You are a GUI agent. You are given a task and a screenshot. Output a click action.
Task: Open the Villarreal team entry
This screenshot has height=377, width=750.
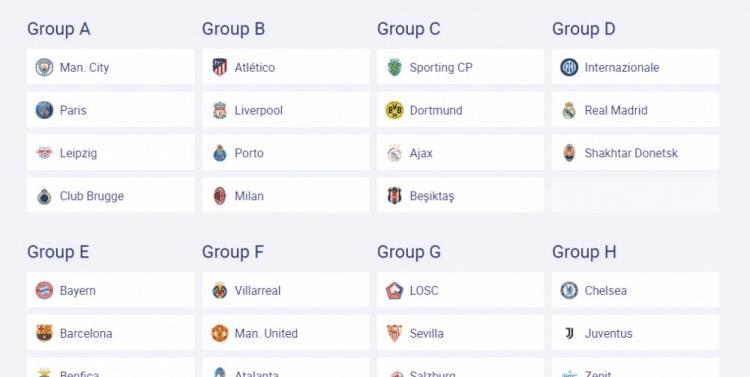286,290
